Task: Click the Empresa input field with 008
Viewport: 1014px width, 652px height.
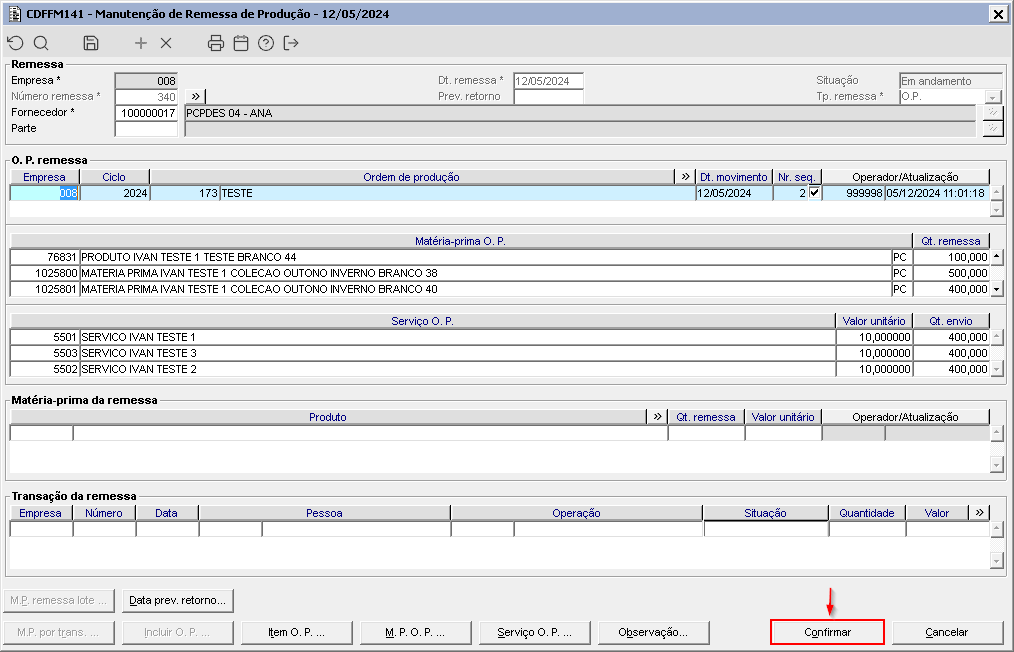Action: (146, 81)
